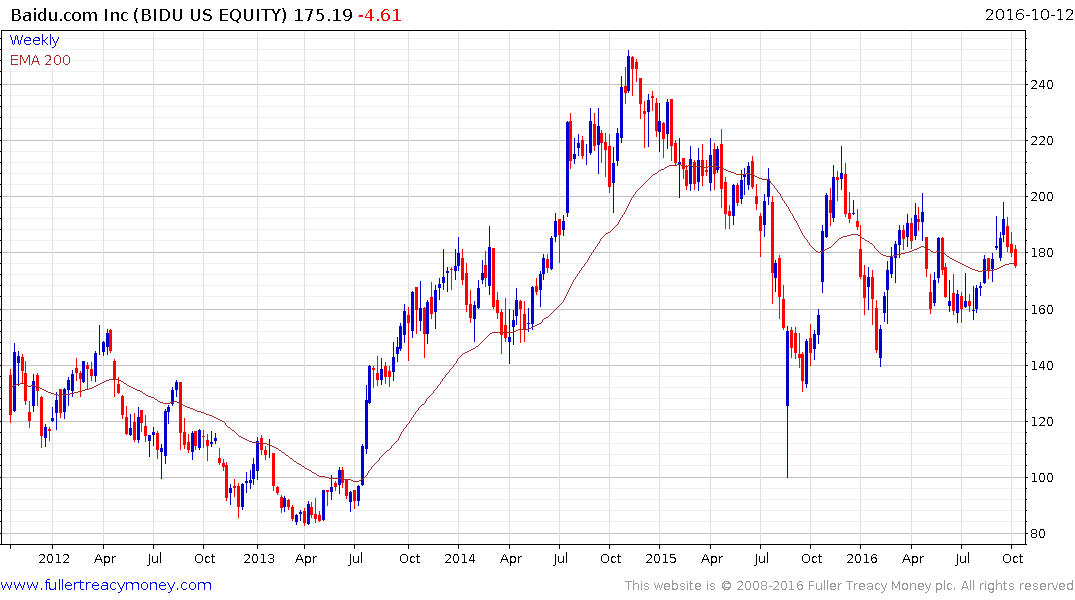Click the 2014 year label on the time axis
Screen dimensions: 1075x600
460,558
